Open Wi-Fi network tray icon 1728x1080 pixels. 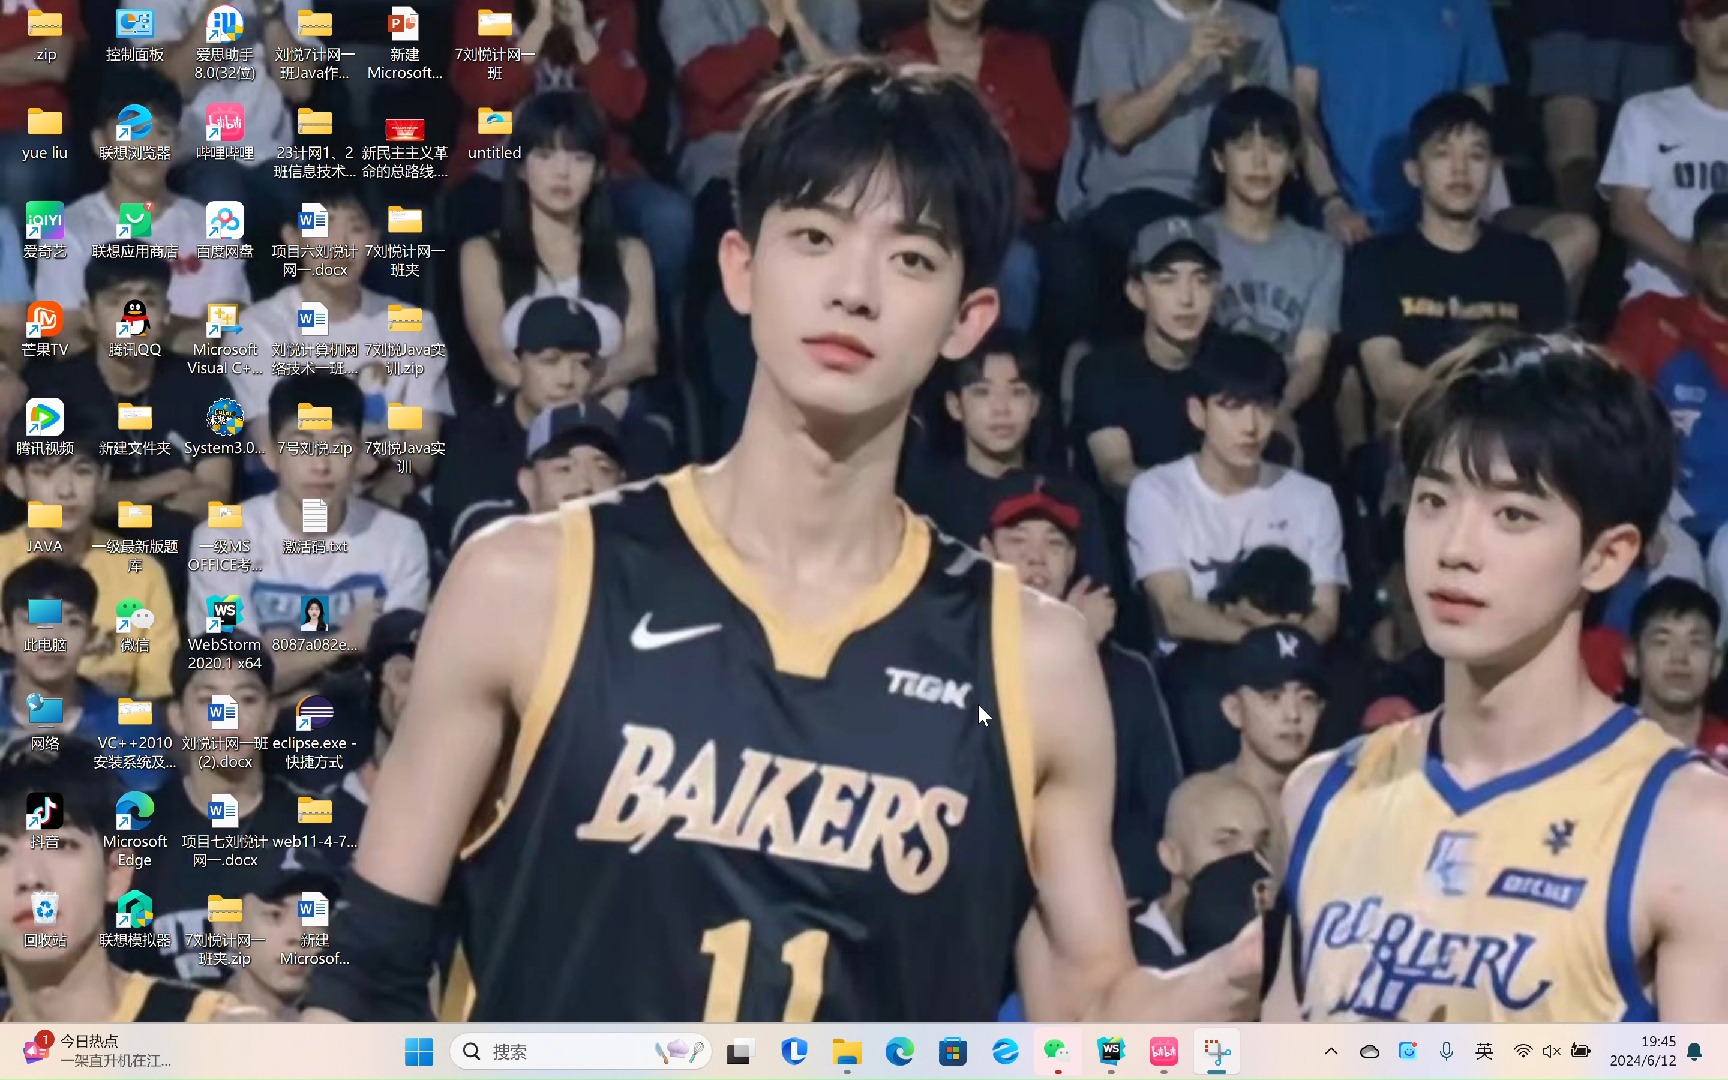[x=1522, y=1051]
